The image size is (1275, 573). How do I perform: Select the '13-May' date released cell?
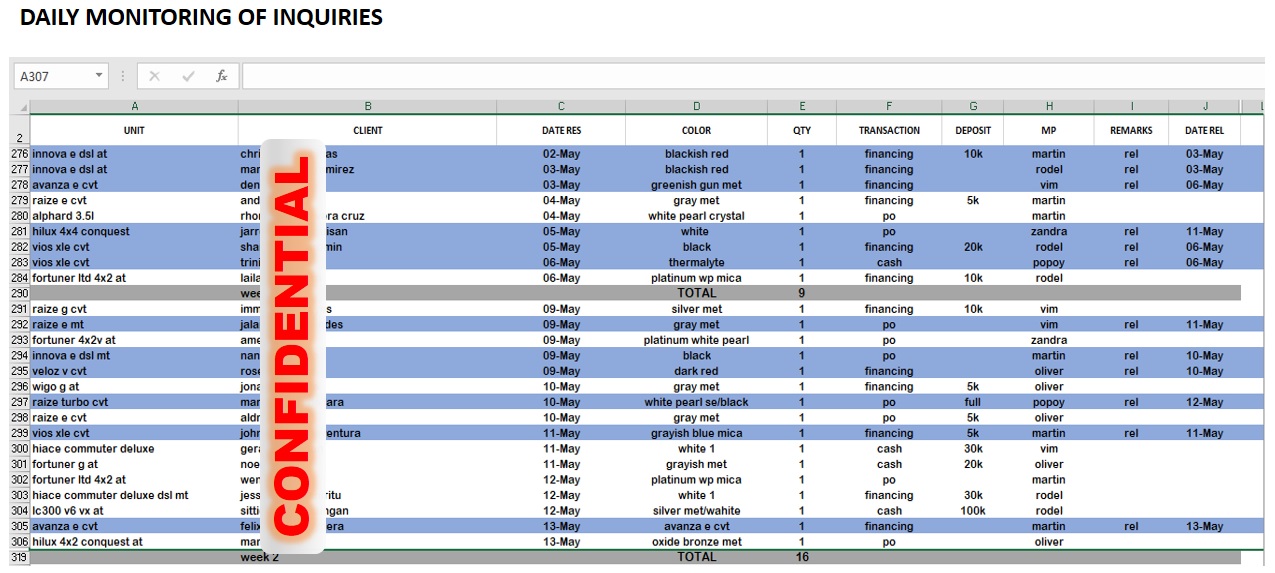[x=1204, y=526]
